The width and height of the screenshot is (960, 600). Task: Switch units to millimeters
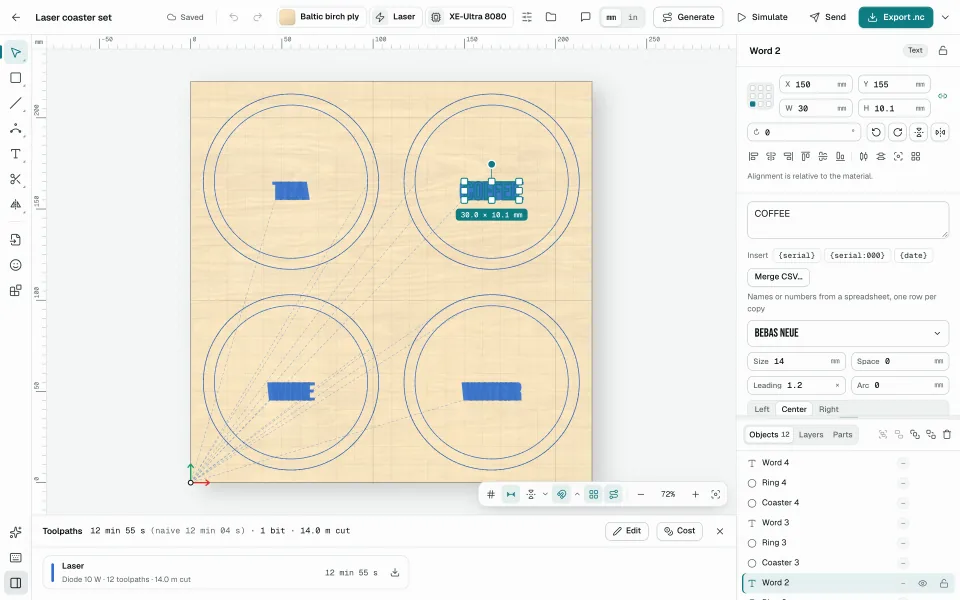[611, 17]
